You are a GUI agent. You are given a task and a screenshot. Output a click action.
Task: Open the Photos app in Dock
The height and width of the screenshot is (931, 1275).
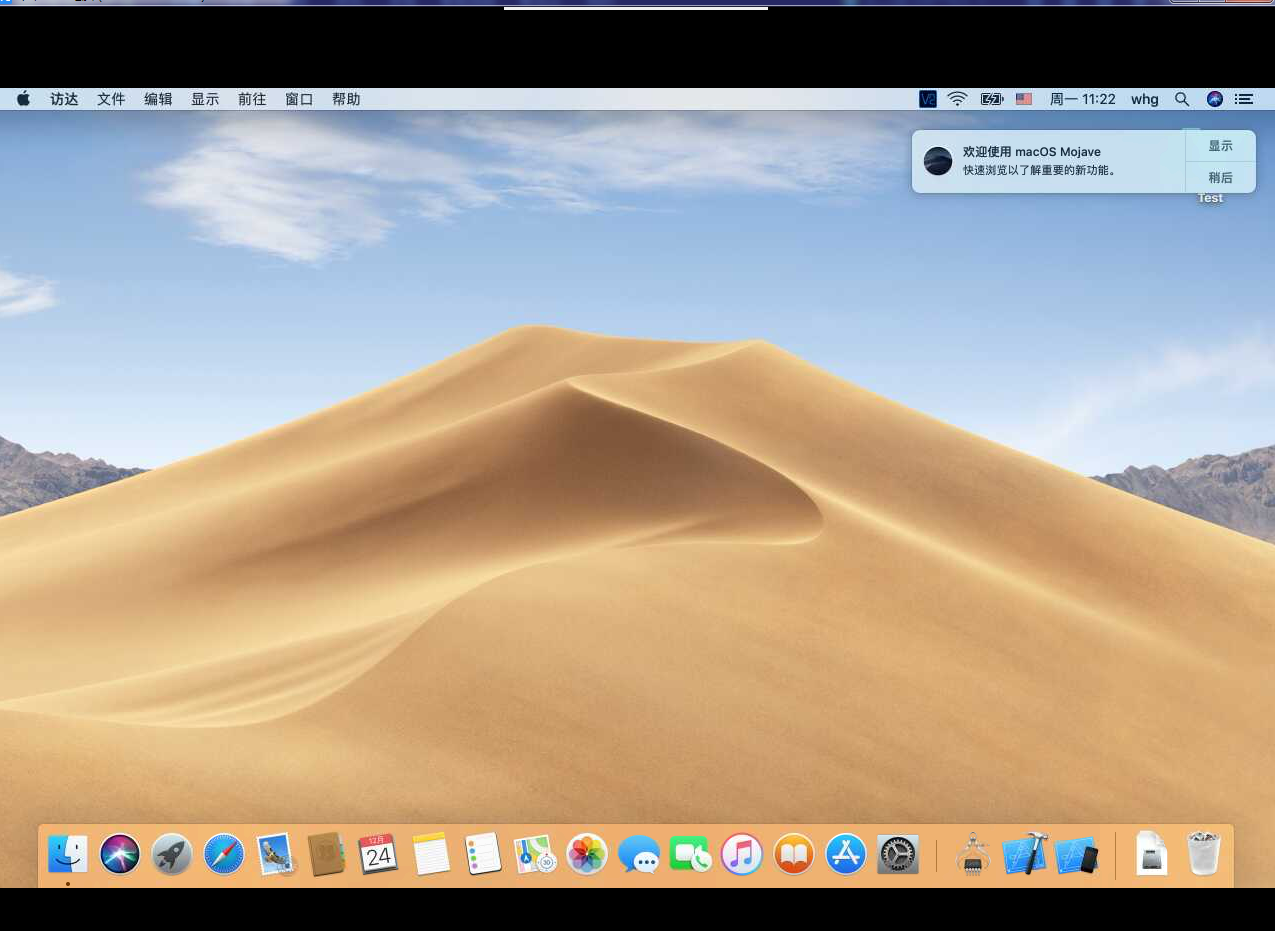(587, 854)
